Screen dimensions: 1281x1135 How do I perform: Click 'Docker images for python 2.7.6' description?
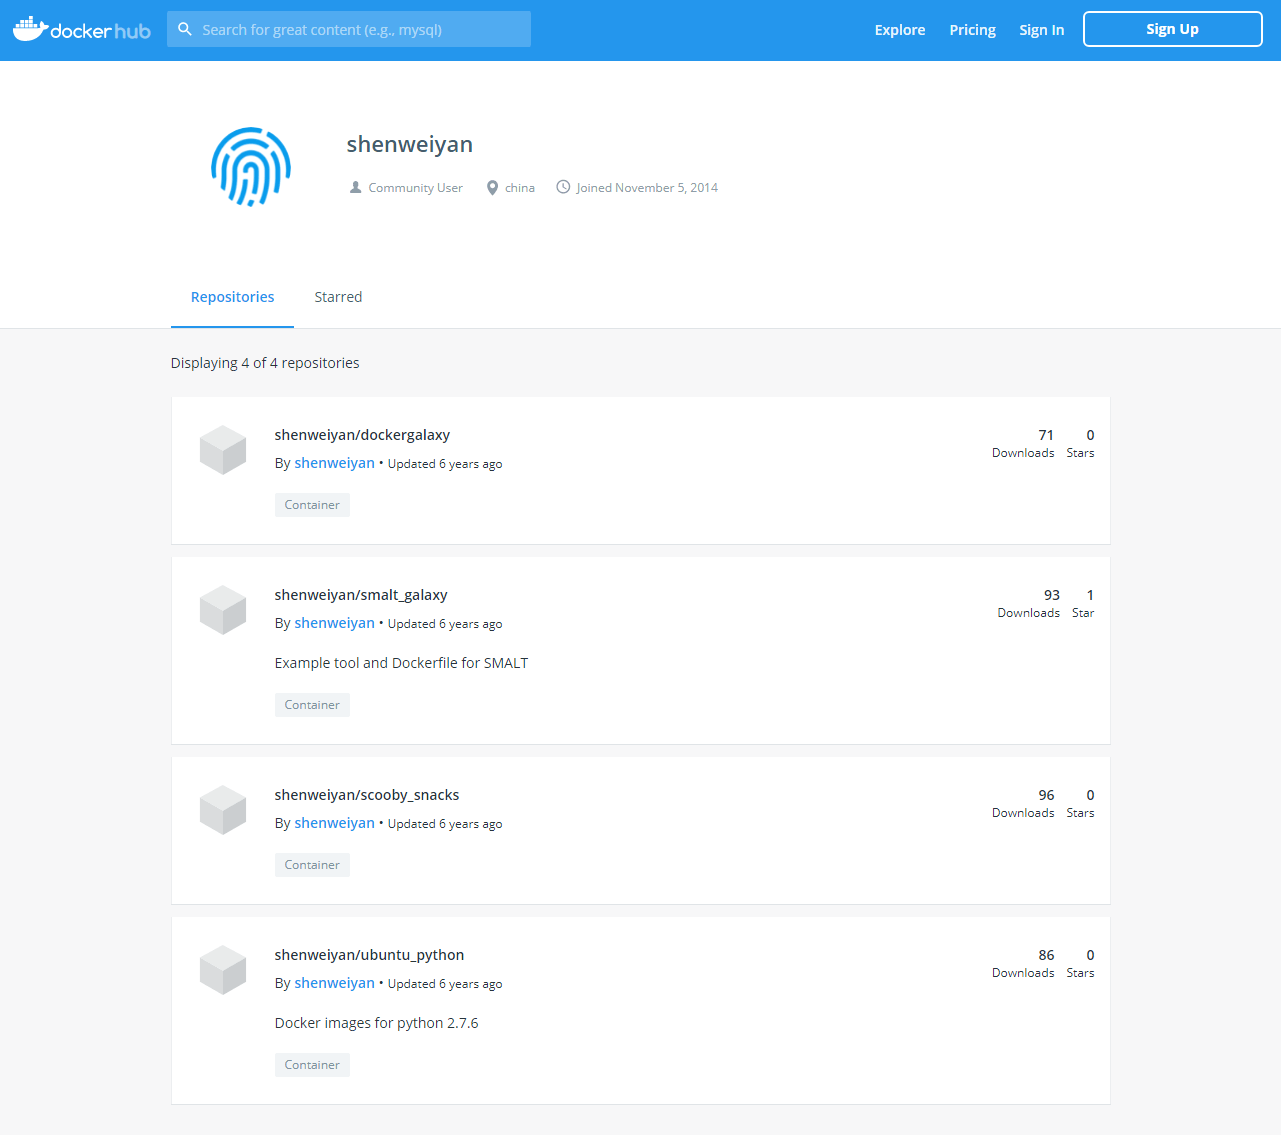tap(376, 1023)
